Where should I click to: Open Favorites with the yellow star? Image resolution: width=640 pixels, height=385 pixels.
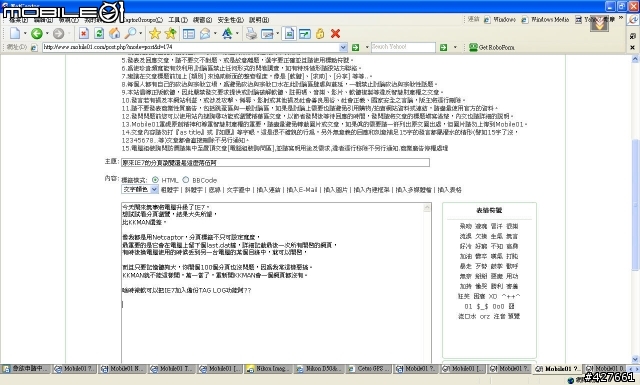coord(154,33)
